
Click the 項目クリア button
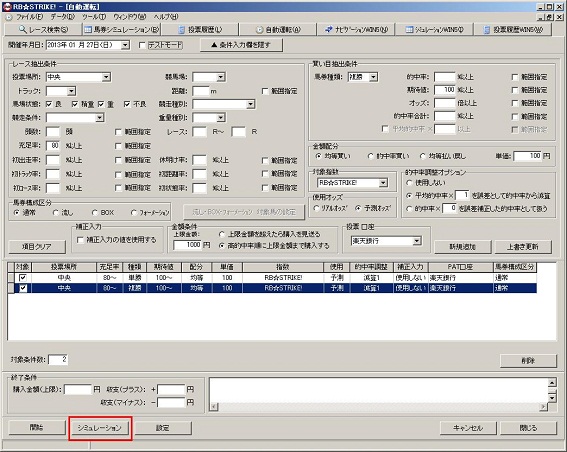pos(37,247)
